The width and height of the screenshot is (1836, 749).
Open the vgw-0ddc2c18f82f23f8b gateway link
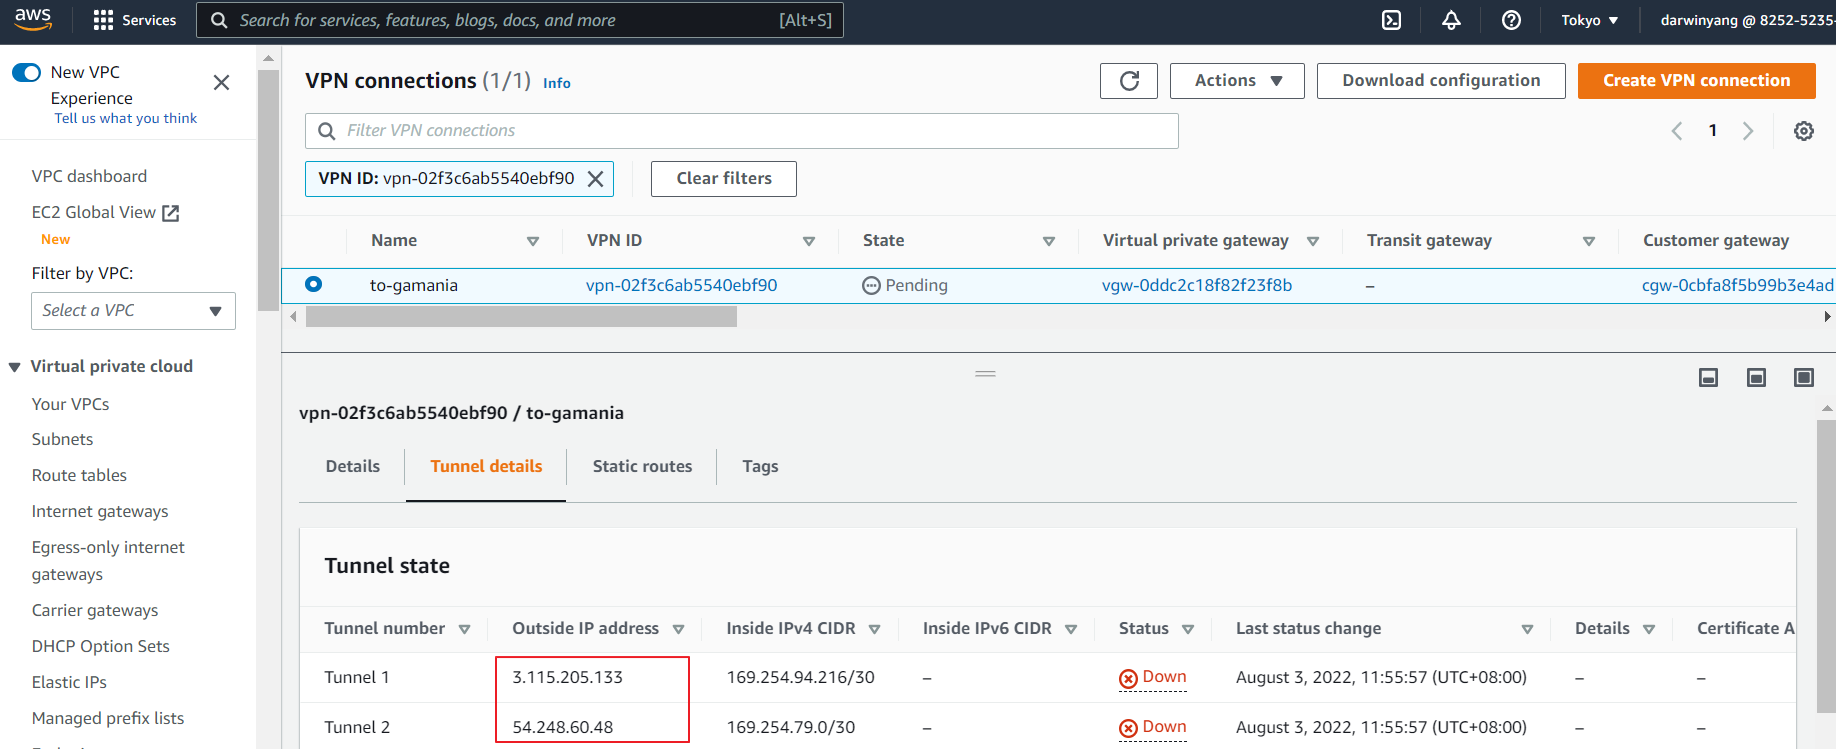[x=1196, y=285]
